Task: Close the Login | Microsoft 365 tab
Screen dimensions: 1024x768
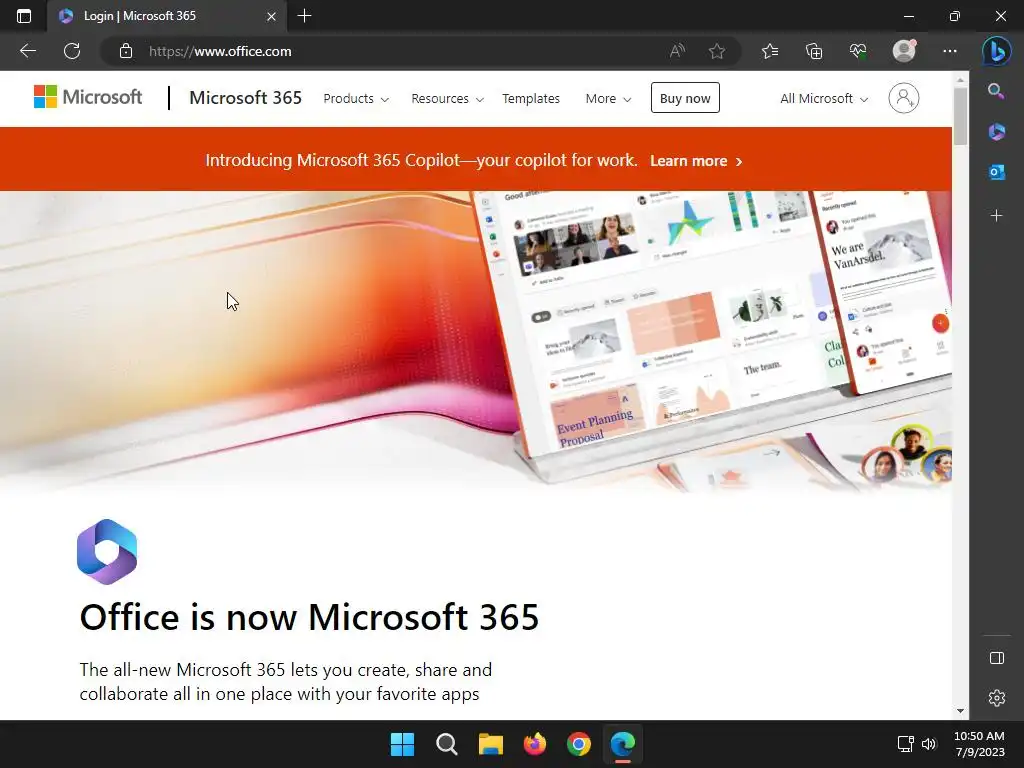Action: 271,16
